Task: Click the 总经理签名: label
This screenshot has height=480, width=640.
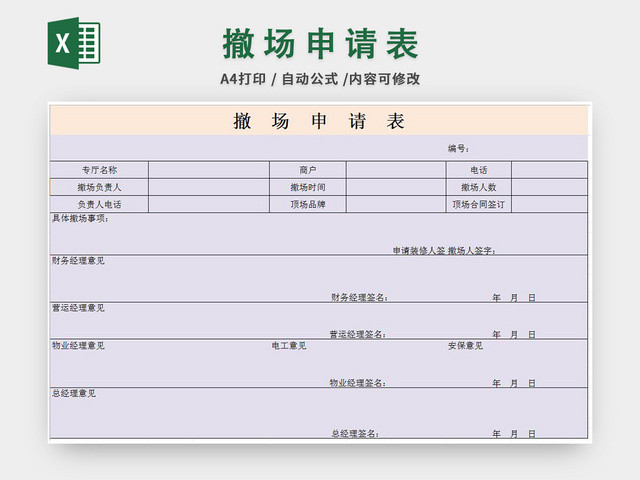Action: coord(355,433)
